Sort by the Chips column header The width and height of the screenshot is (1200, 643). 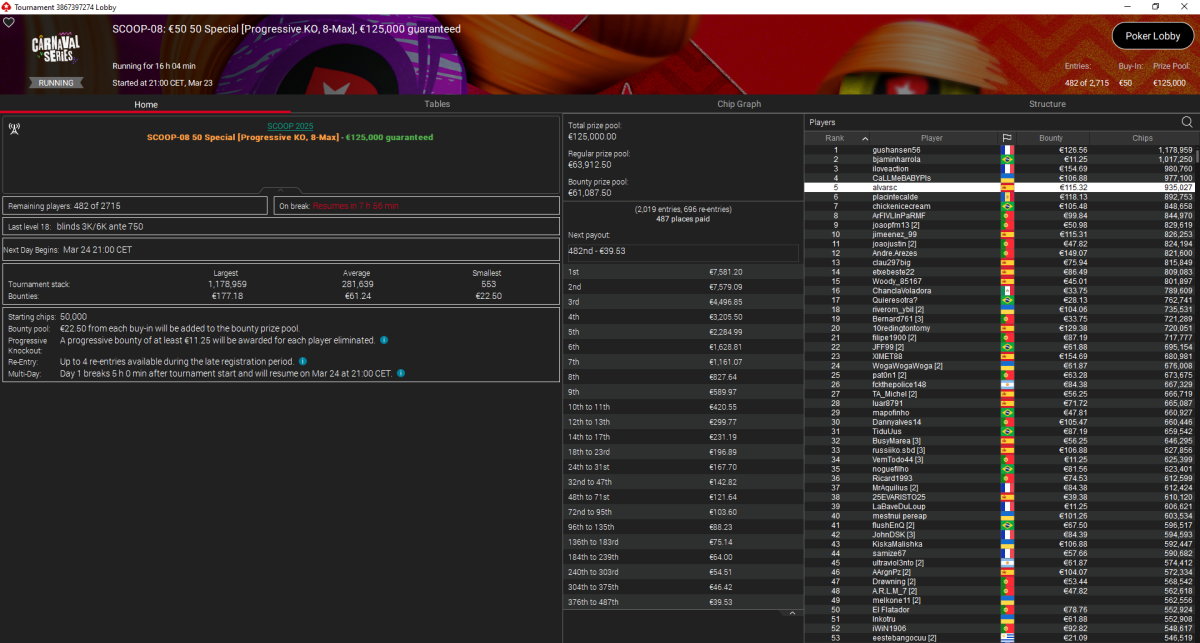coord(1143,138)
